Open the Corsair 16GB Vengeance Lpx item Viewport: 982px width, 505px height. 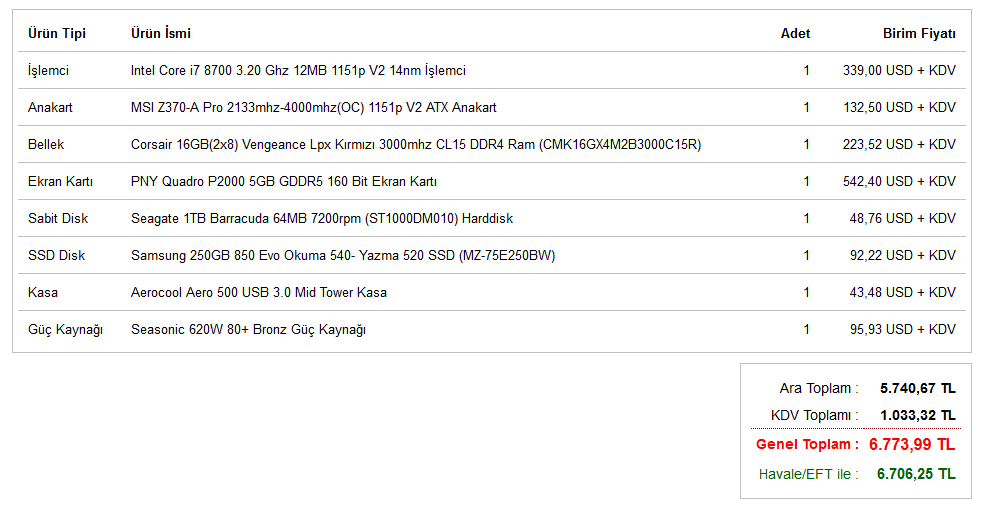pyautogui.click(x=416, y=145)
